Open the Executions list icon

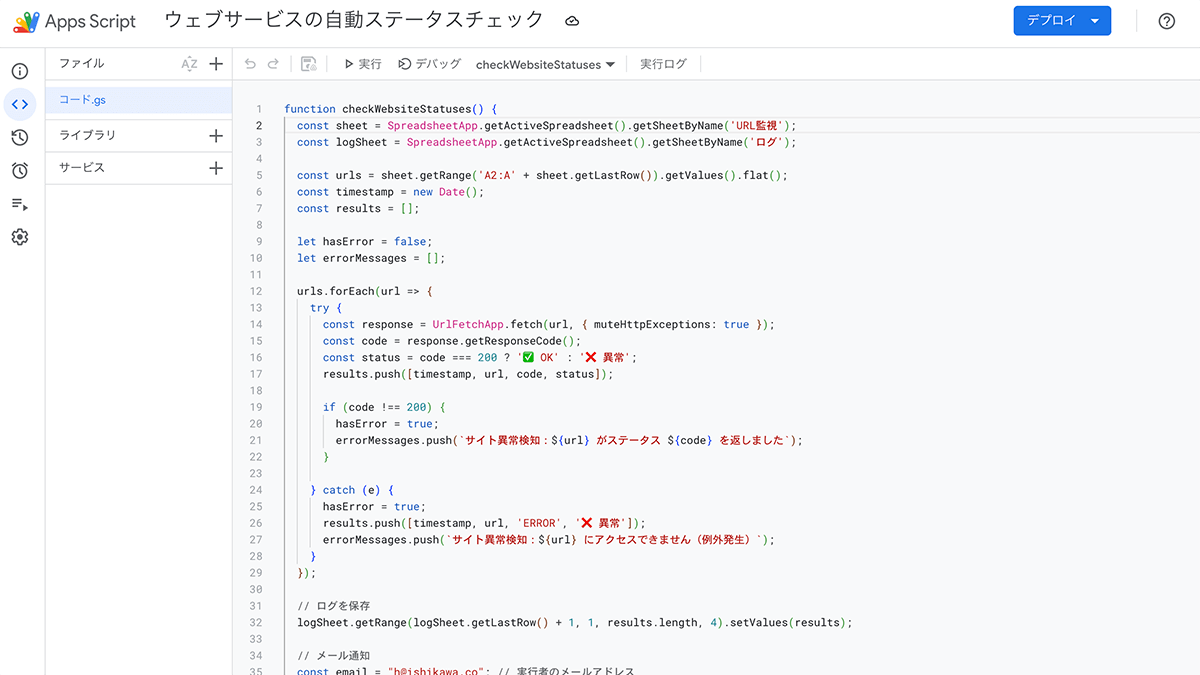click(x=20, y=204)
